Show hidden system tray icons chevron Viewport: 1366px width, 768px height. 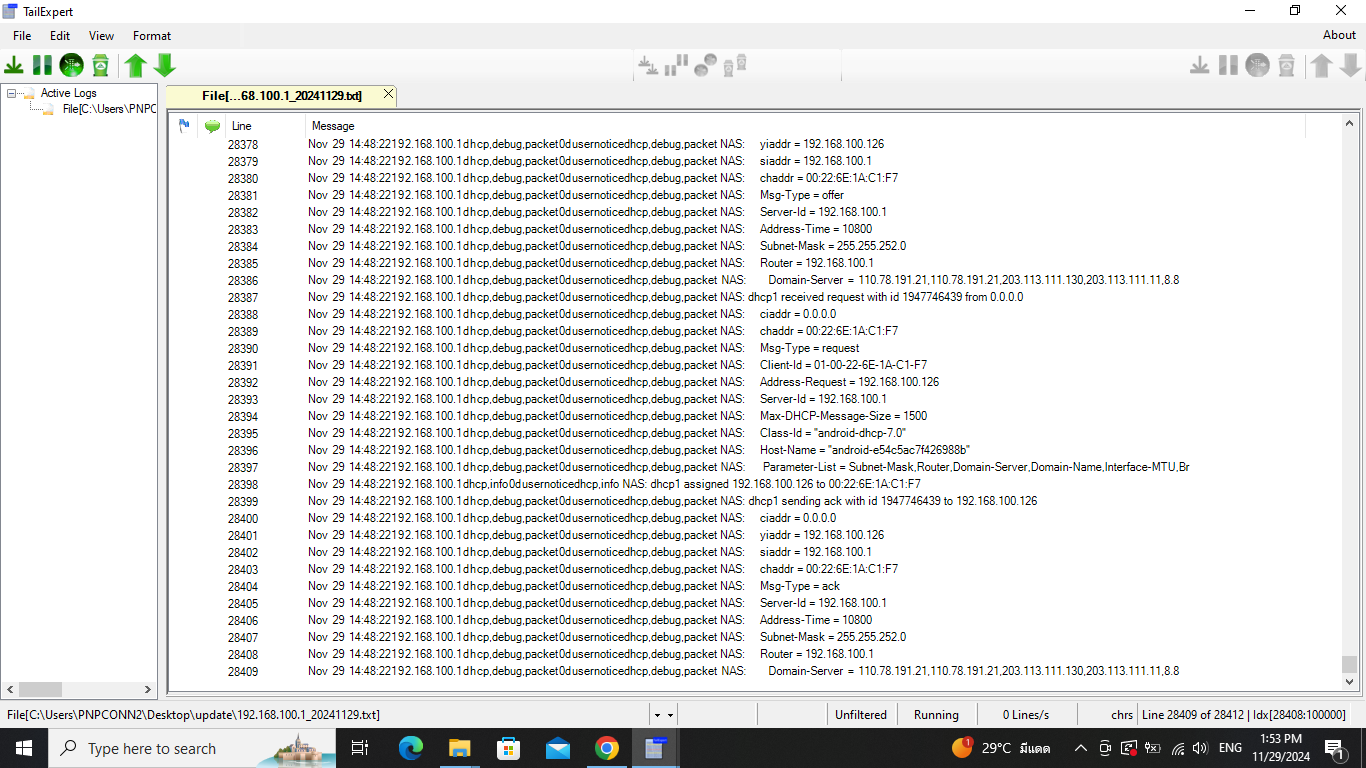1080,748
